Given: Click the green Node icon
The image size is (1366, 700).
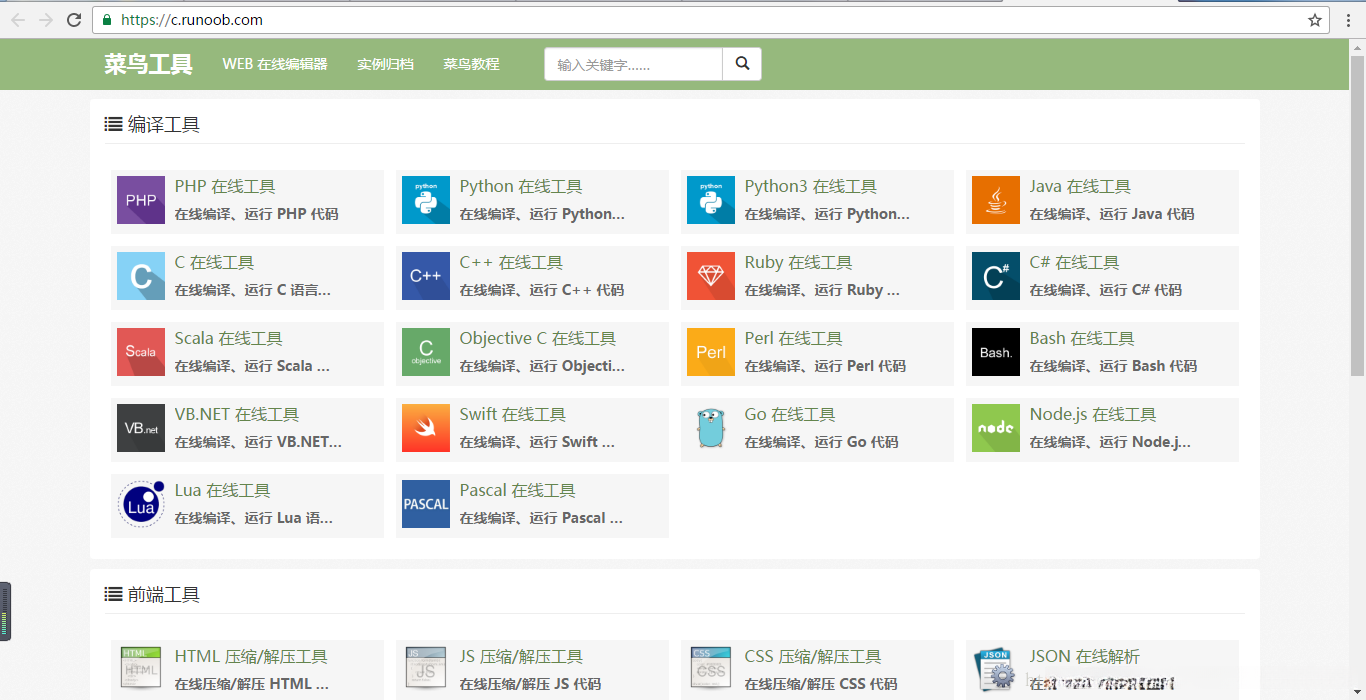Looking at the screenshot, I should pyautogui.click(x=996, y=428).
